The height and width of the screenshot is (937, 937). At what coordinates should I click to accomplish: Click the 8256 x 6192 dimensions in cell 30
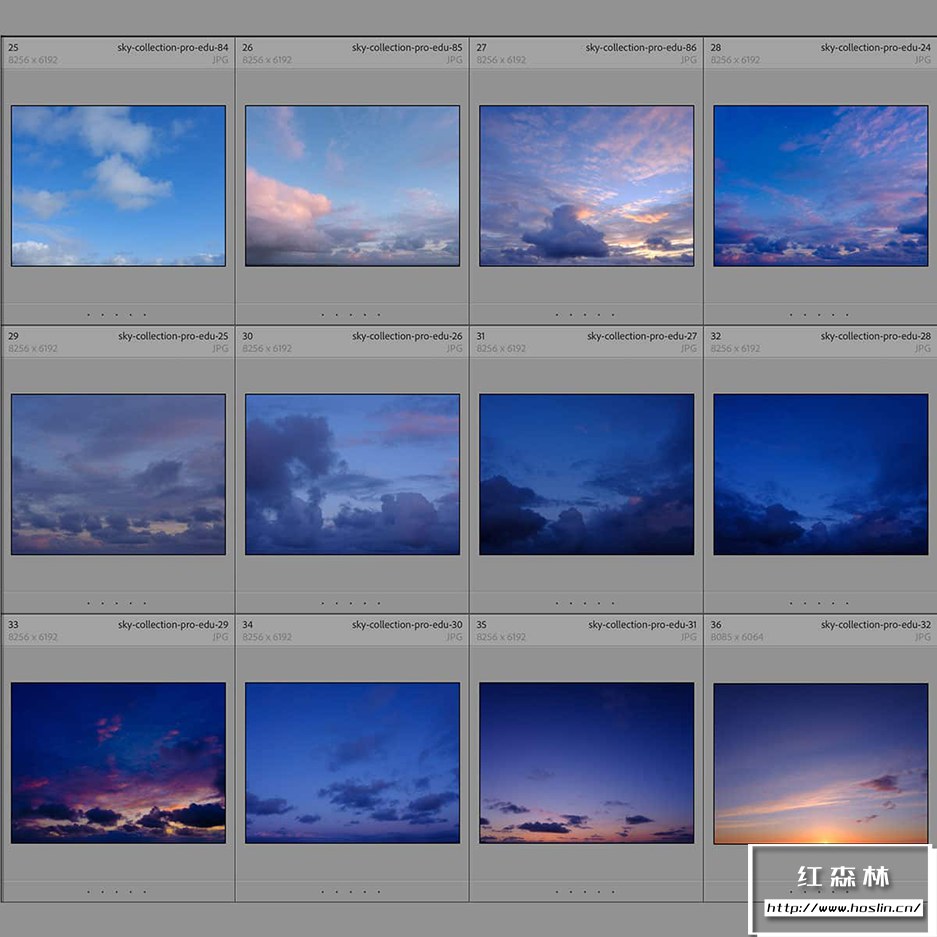pyautogui.click(x=267, y=348)
